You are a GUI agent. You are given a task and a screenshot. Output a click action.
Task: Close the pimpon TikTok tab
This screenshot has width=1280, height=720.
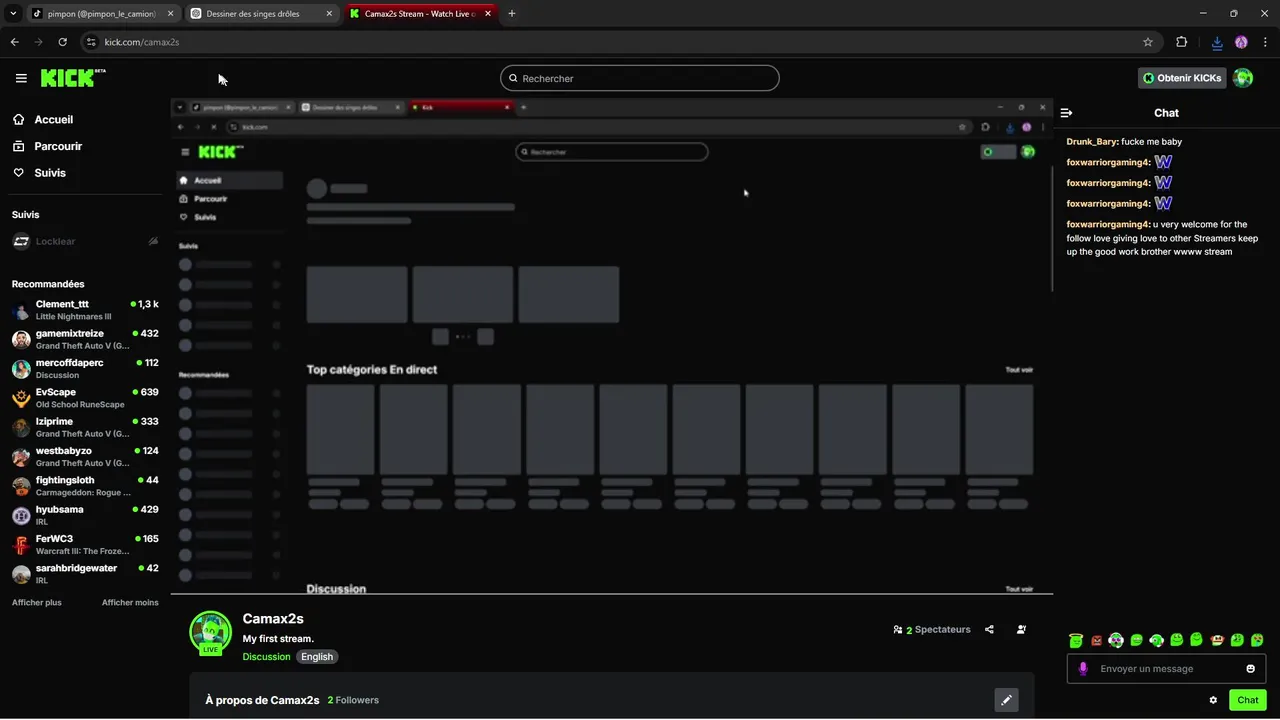pos(170,14)
